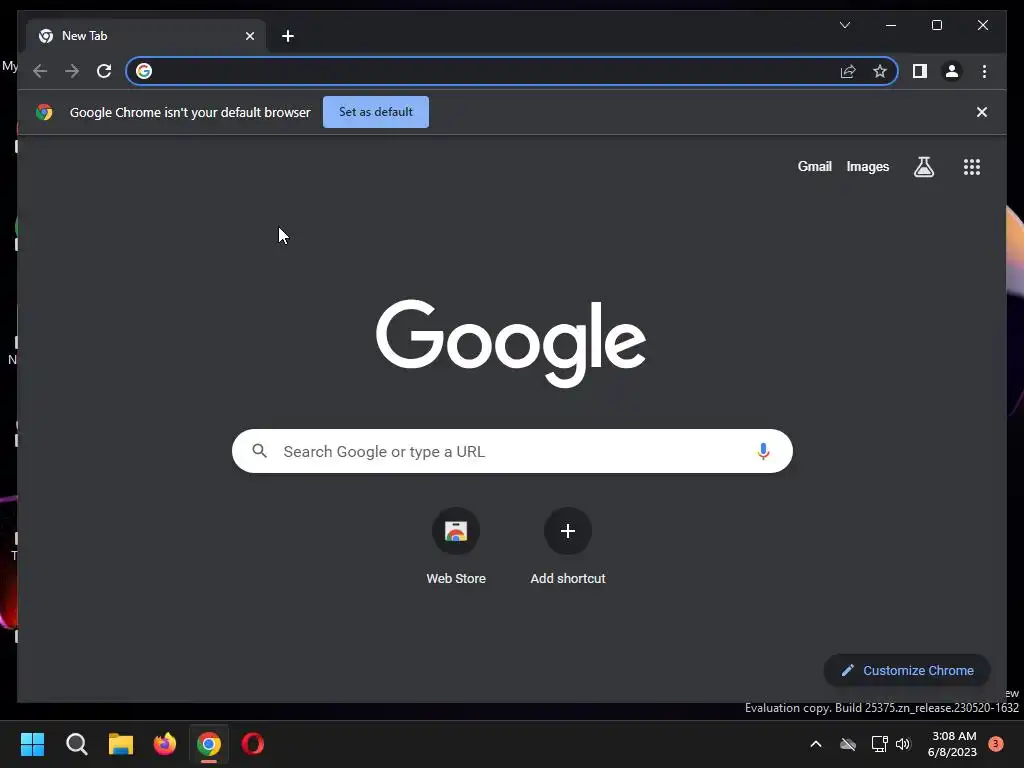Open a new tab with plus
The height and width of the screenshot is (768, 1024).
click(288, 36)
